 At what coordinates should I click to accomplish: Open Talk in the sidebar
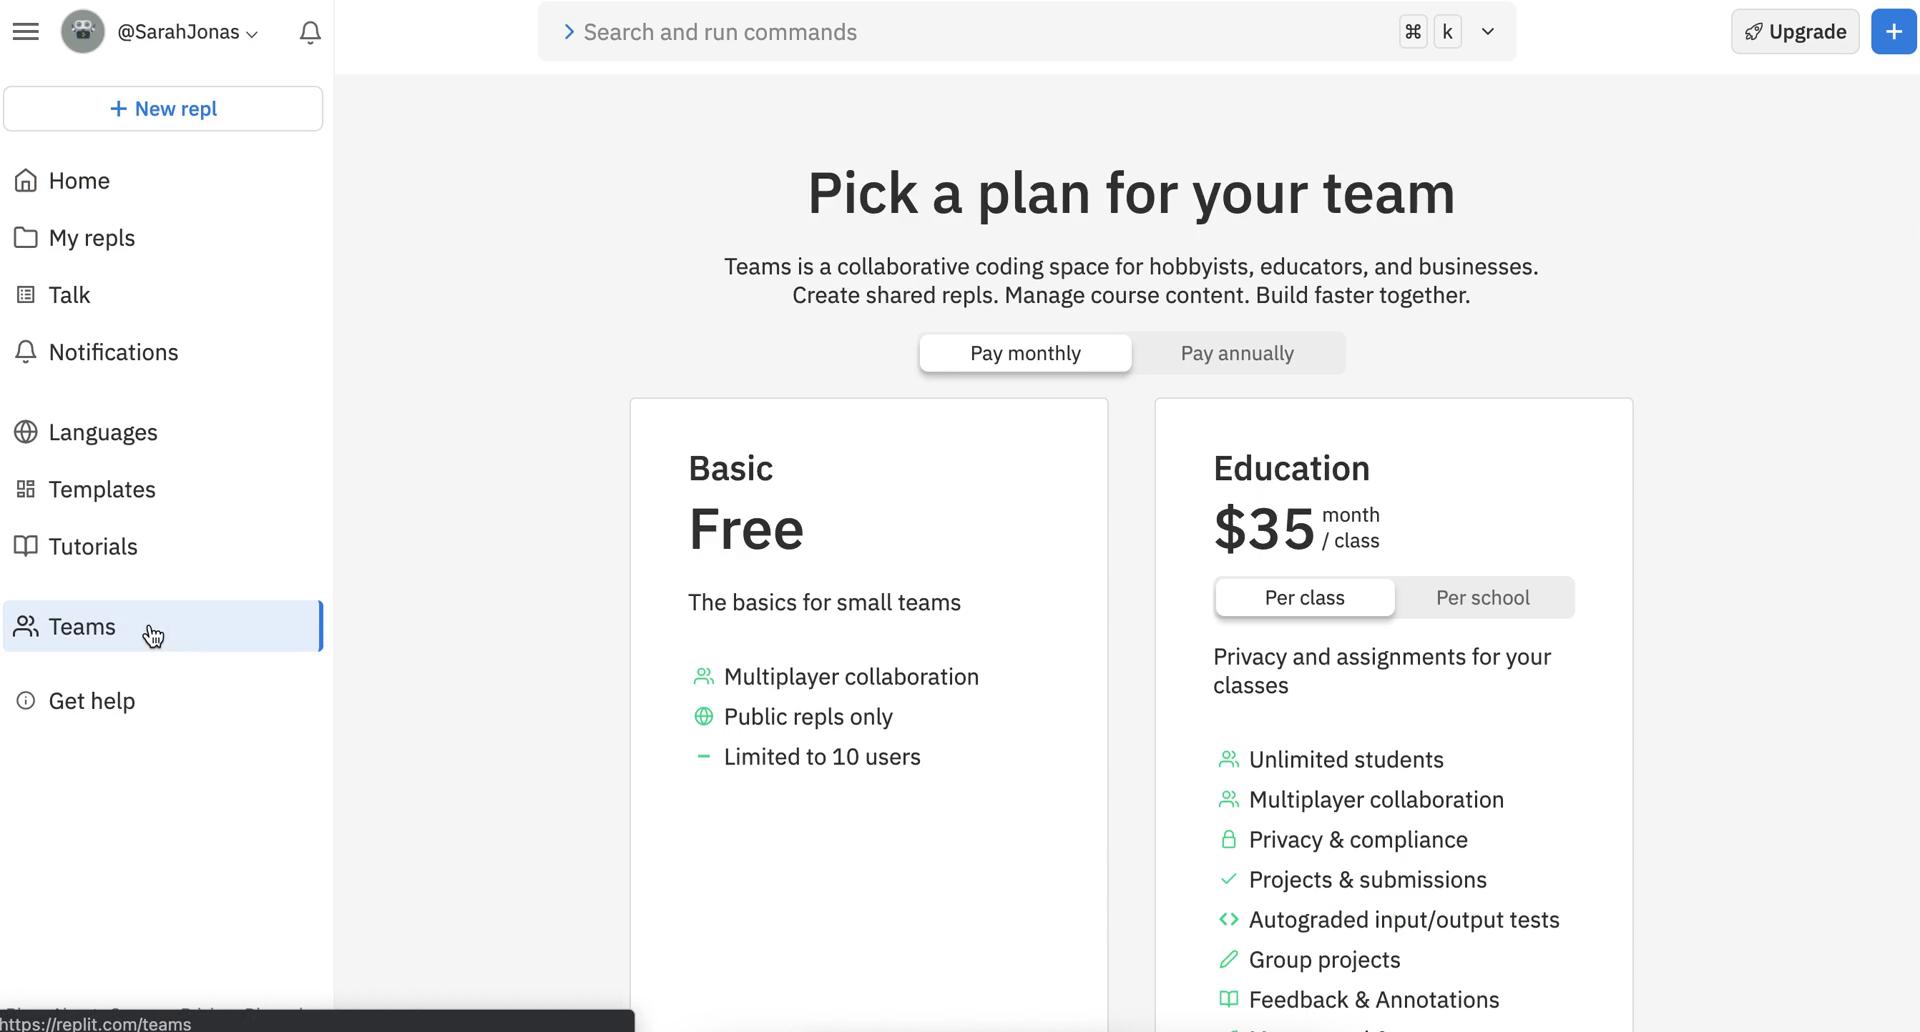point(69,295)
